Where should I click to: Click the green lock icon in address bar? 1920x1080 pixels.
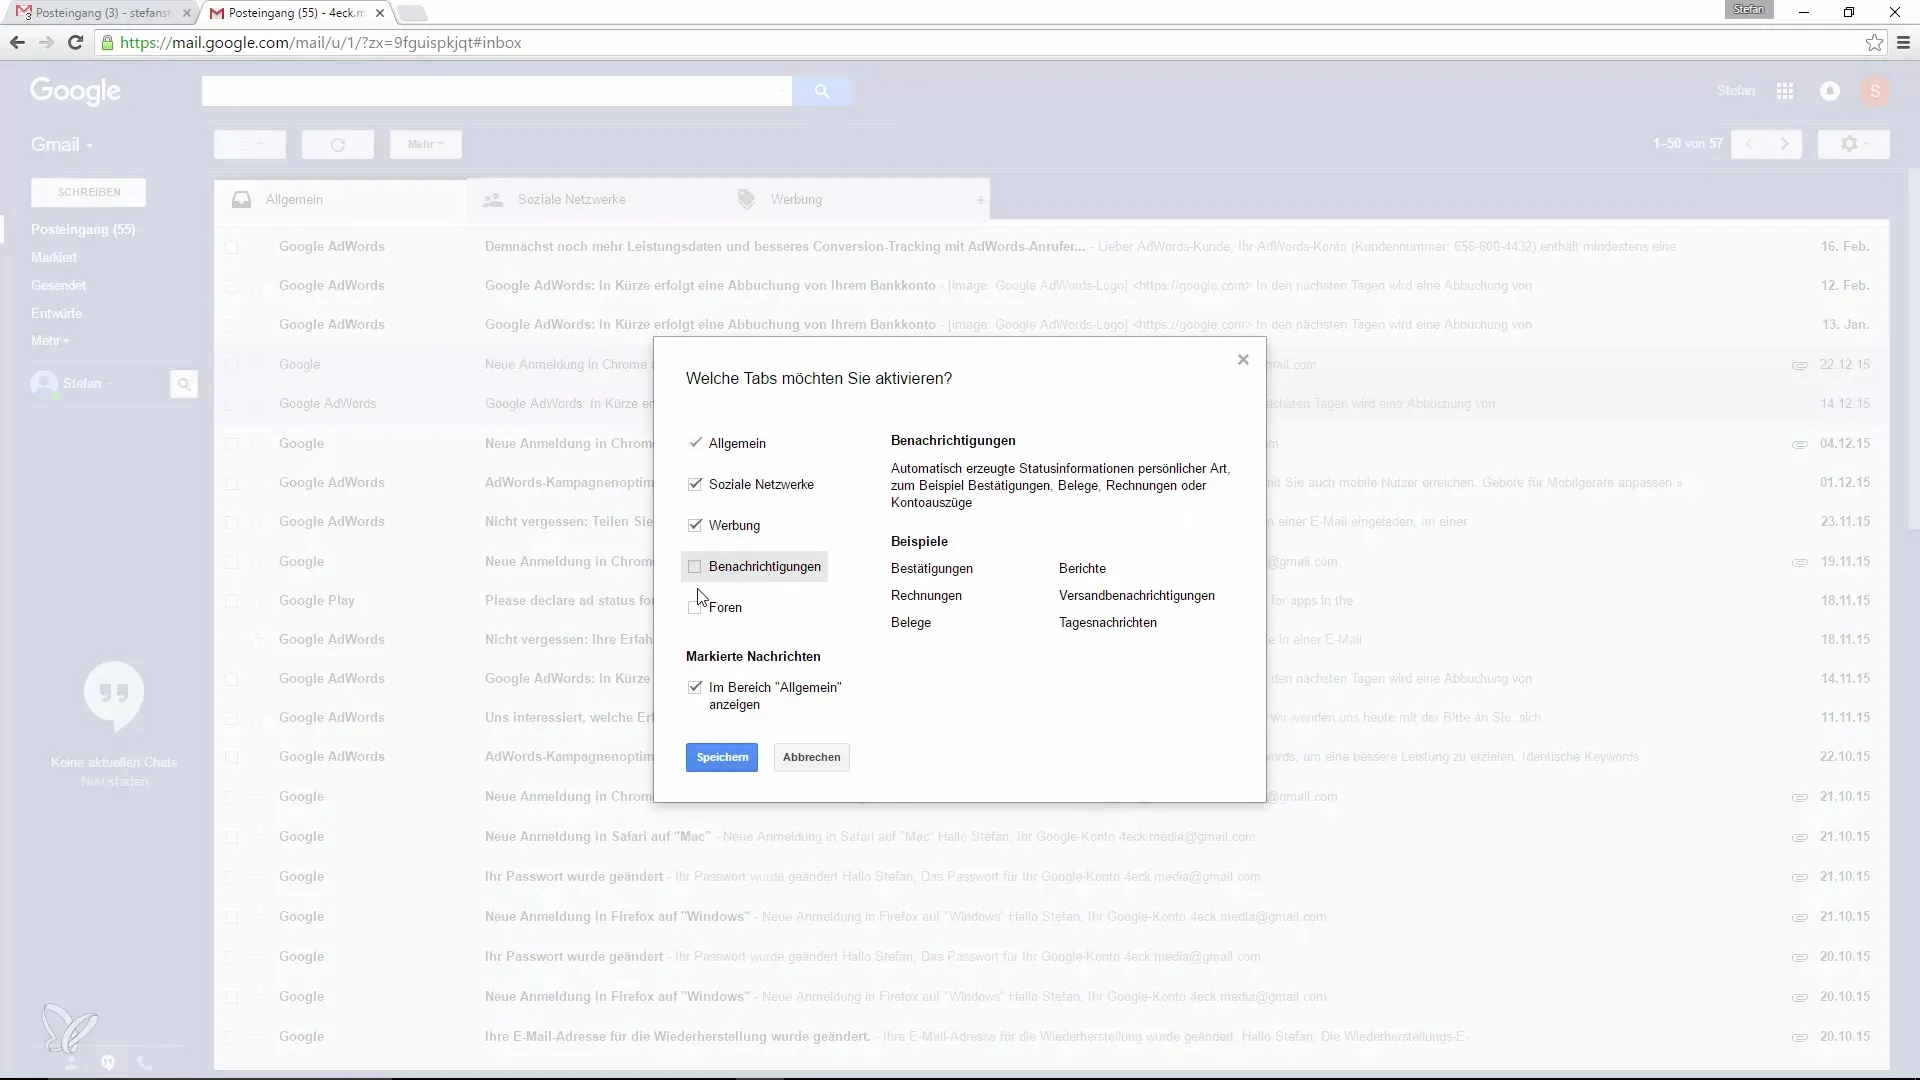[107, 43]
